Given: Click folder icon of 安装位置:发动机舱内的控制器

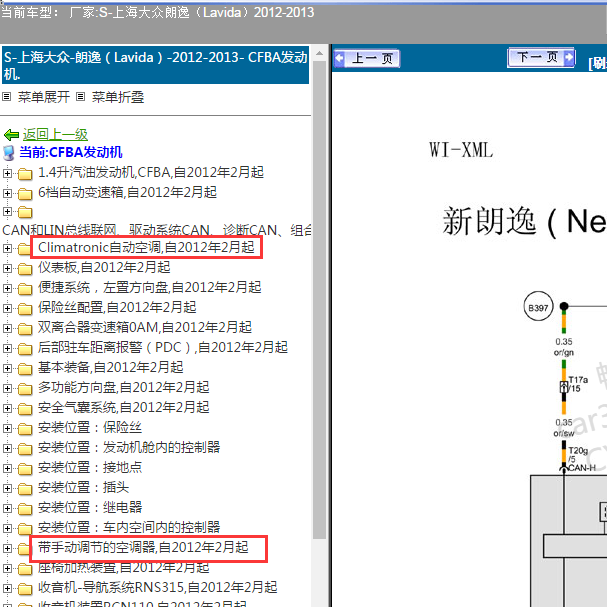Looking at the screenshot, I should pos(25,449).
